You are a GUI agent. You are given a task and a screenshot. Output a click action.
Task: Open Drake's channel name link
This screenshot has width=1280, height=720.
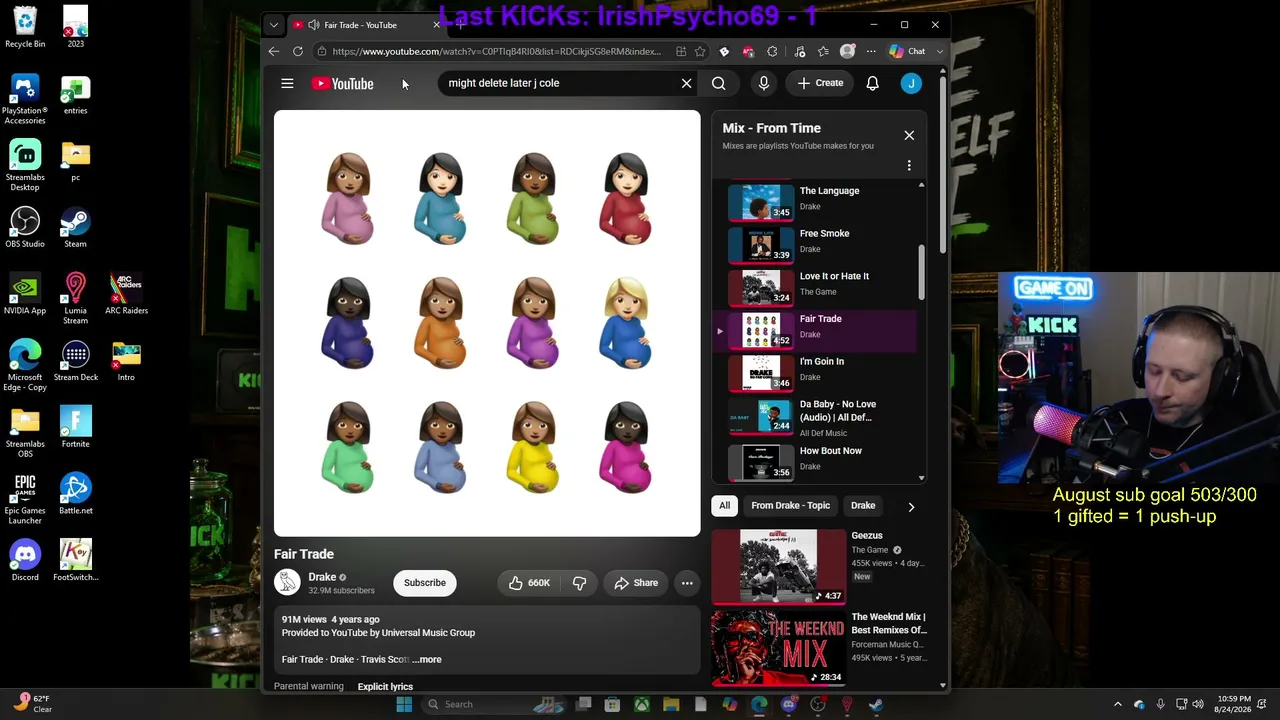[x=322, y=577]
